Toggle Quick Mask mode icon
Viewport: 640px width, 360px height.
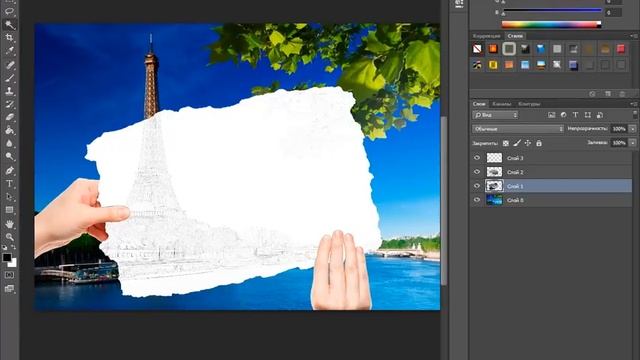[x=9, y=275]
